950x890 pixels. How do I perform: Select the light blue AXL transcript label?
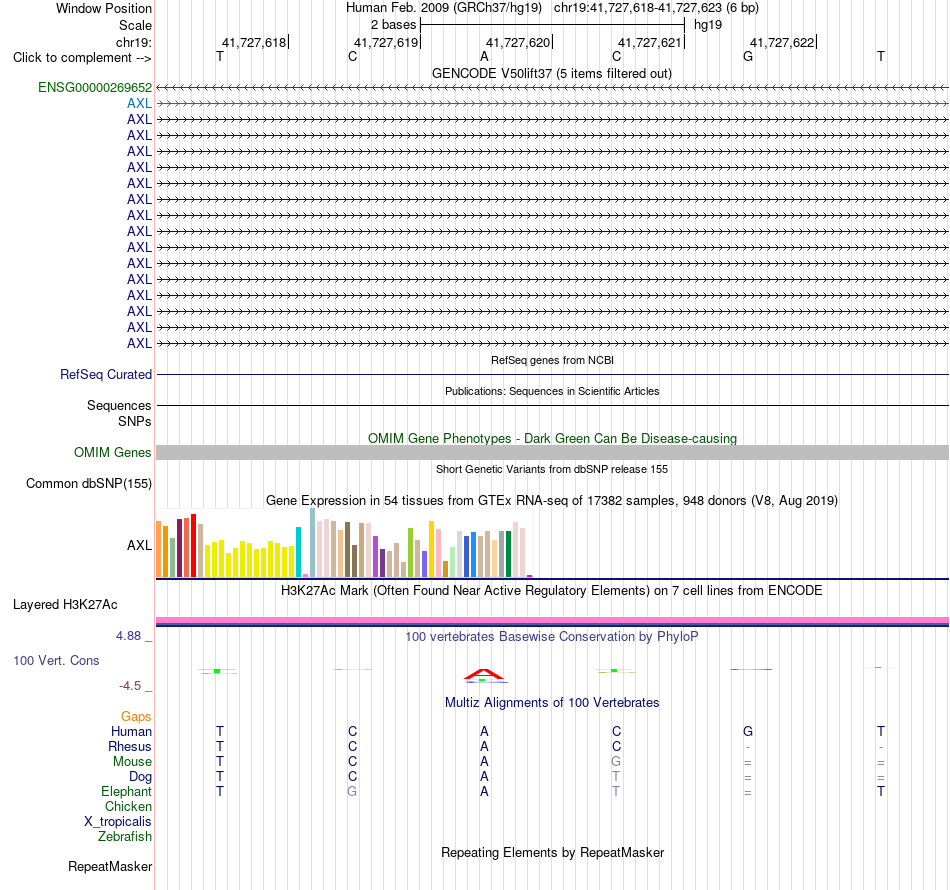click(139, 103)
